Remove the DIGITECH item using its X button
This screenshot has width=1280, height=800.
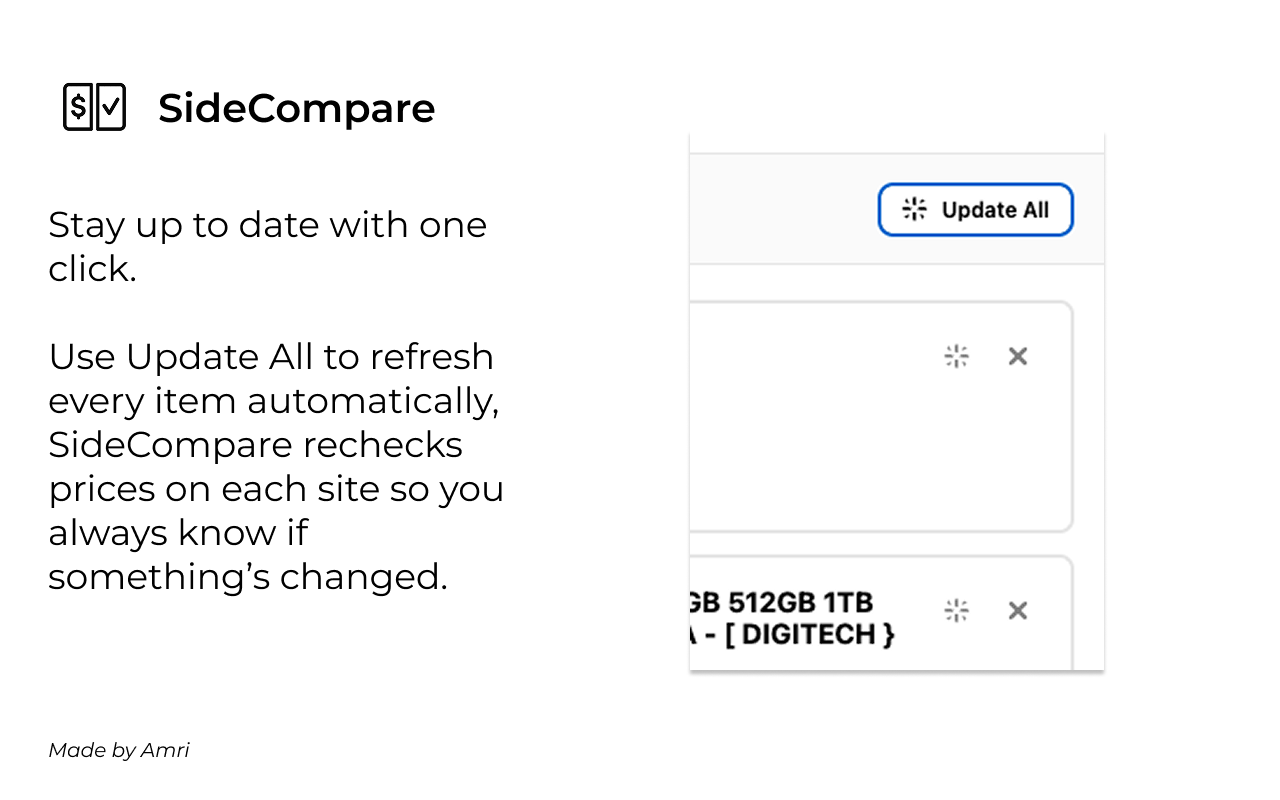(x=1017, y=610)
